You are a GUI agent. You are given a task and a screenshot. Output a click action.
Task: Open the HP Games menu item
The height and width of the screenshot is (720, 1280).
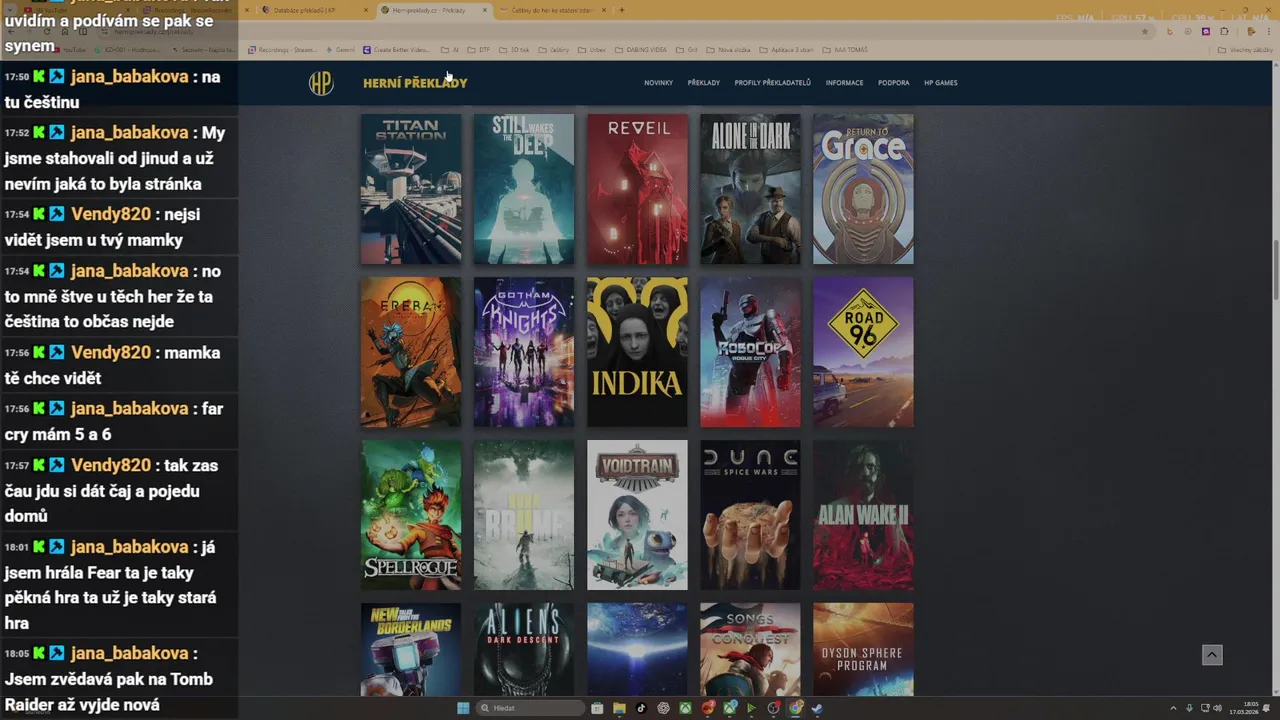[940, 83]
